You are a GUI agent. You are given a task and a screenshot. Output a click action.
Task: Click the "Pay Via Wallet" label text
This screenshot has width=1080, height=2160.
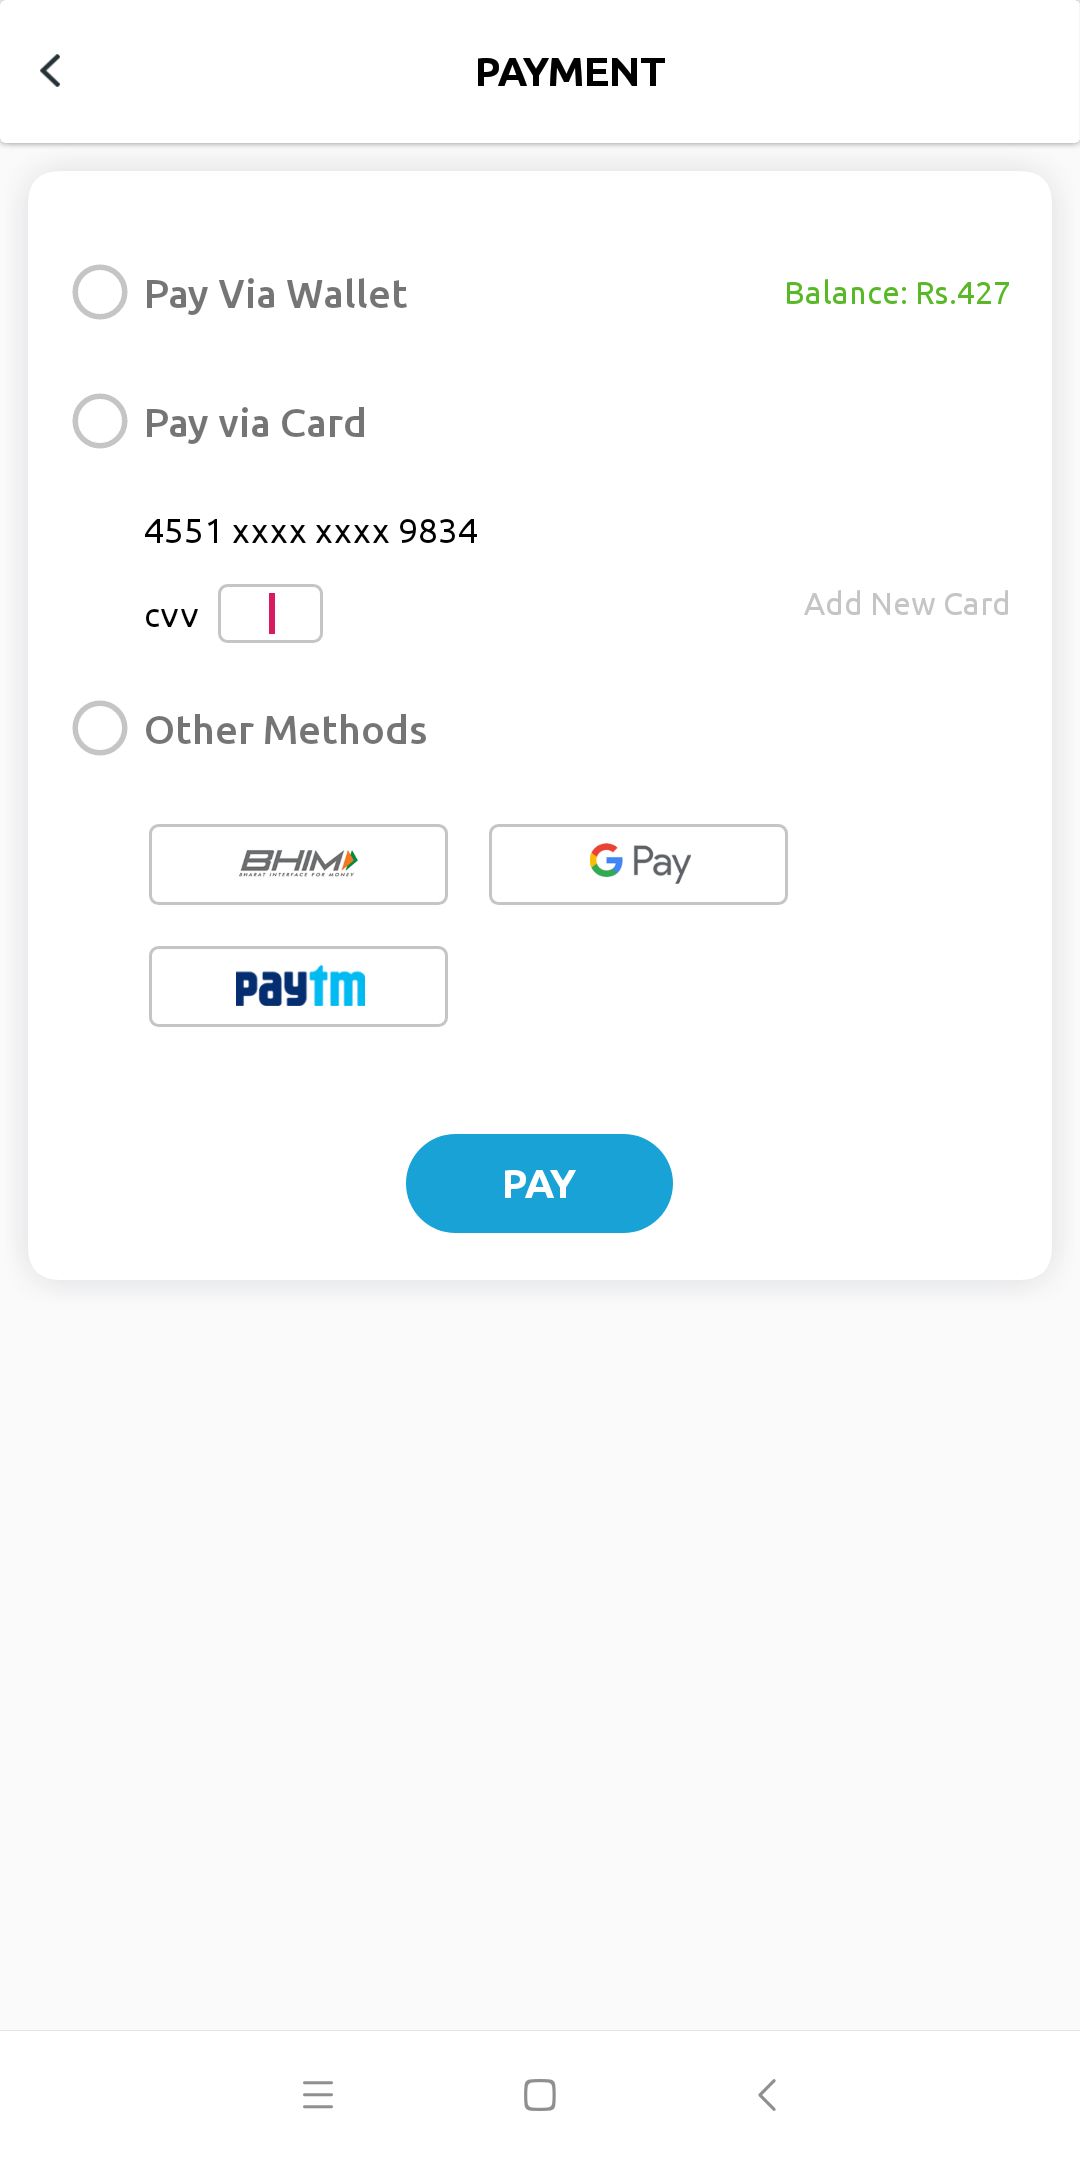coord(276,294)
